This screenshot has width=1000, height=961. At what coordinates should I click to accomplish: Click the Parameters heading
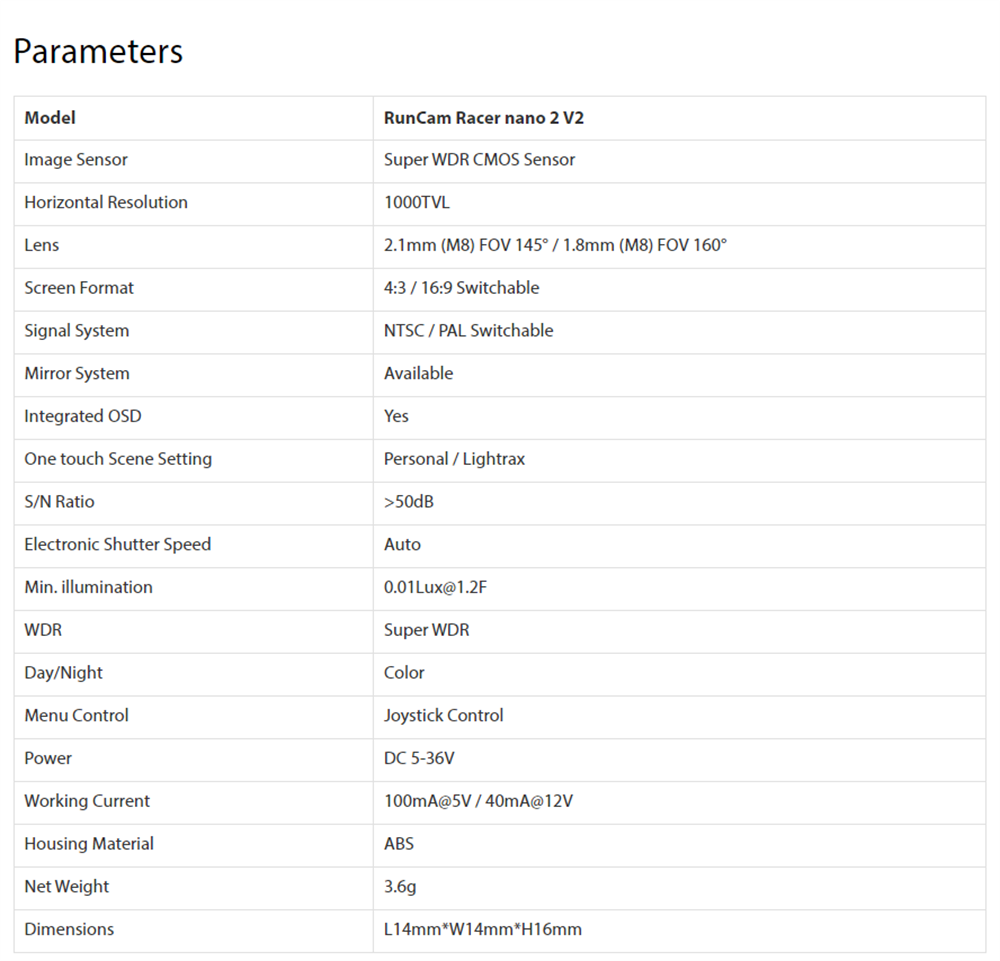(x=98, y=51)
